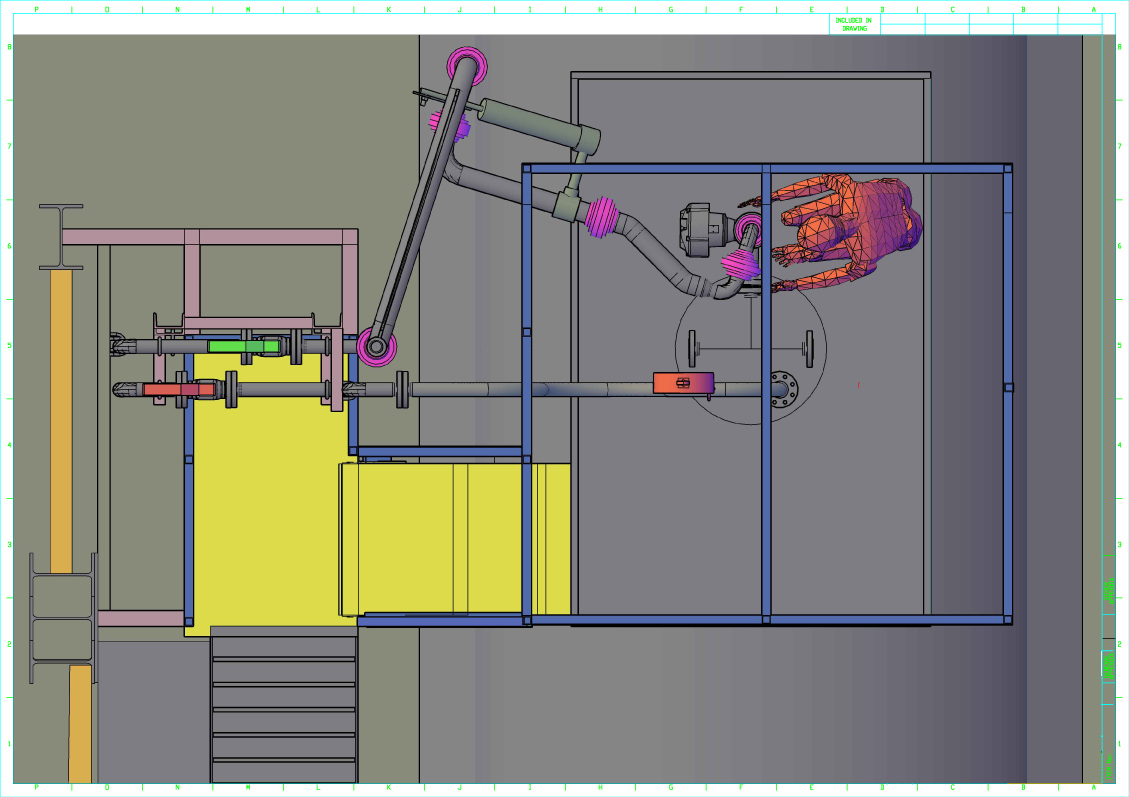Click the 'INCLUDED IN DRAWING' title block cell
The height and width of the screenshot is (797, 1129).
(x=853, y=24)
